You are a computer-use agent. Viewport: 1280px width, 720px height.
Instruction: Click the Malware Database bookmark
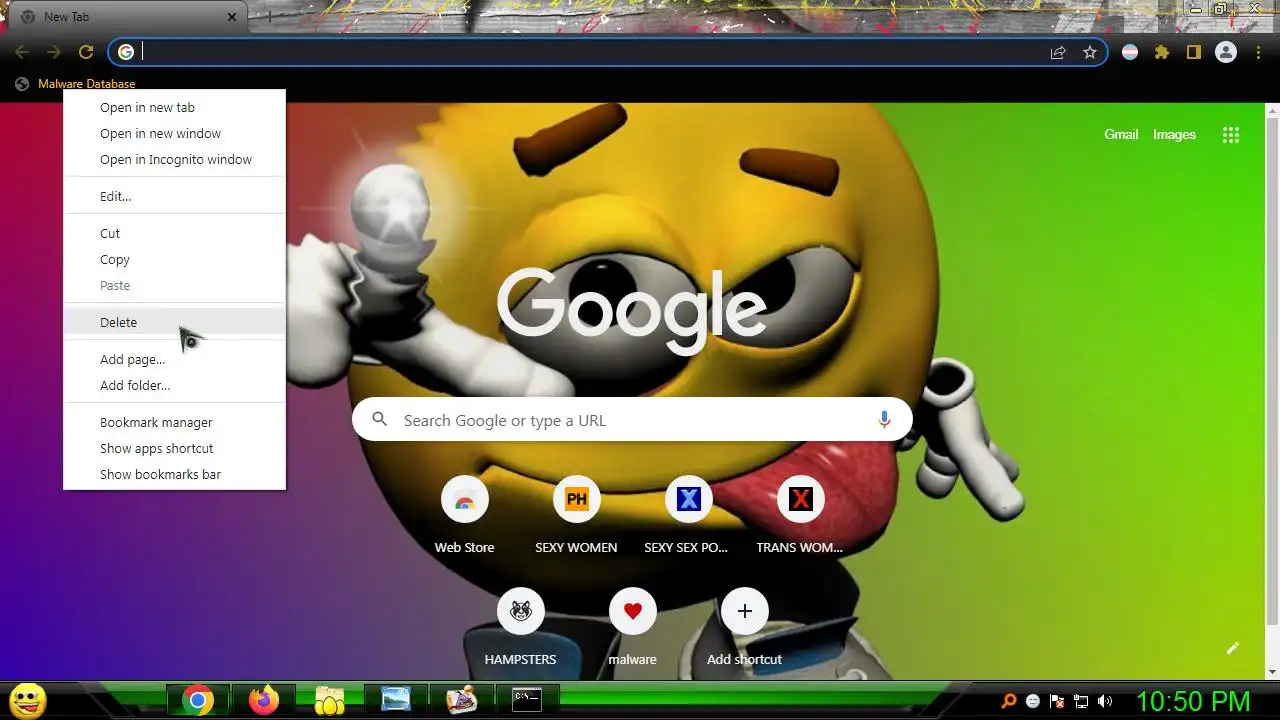coord(76,84)
